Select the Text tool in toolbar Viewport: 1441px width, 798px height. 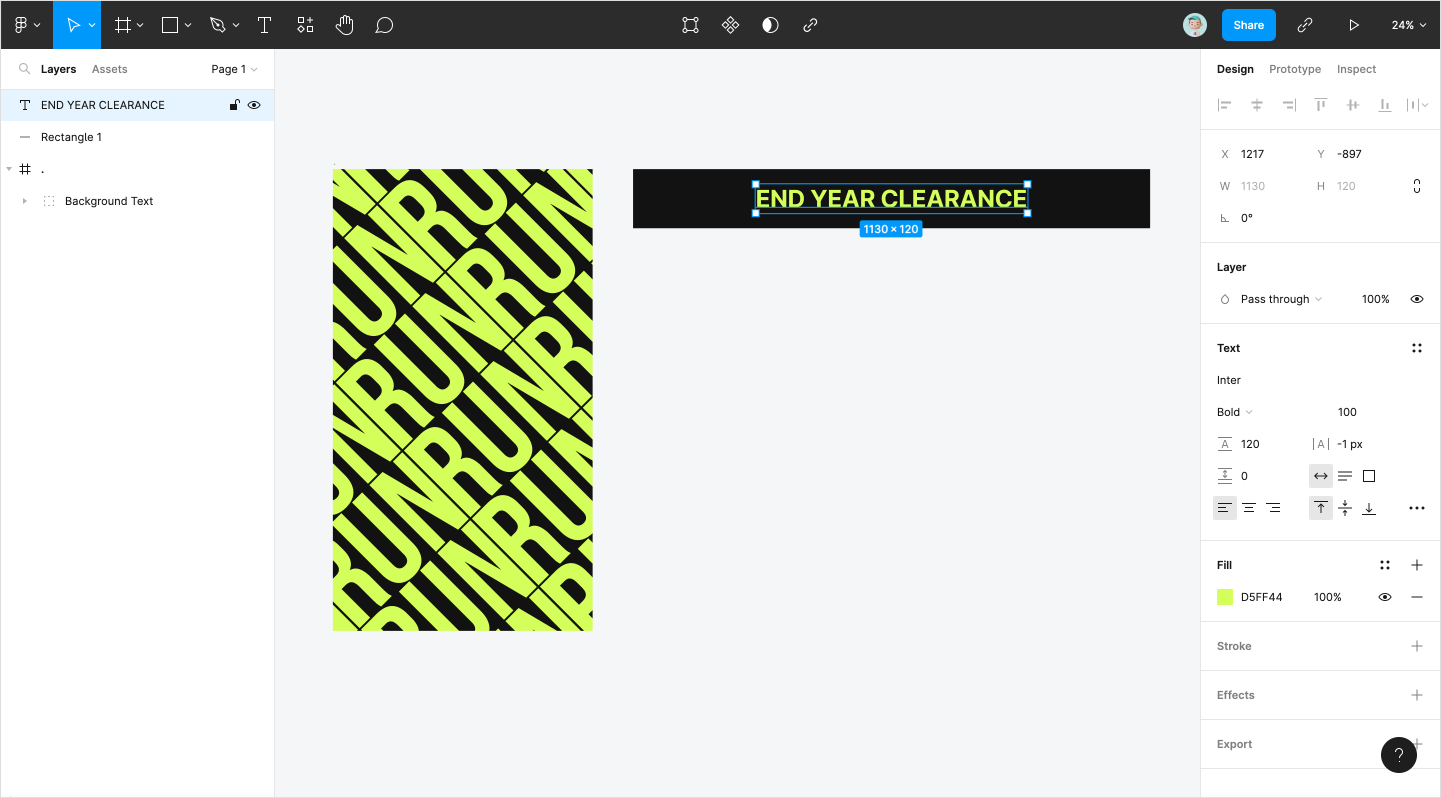tap(264, 25)
